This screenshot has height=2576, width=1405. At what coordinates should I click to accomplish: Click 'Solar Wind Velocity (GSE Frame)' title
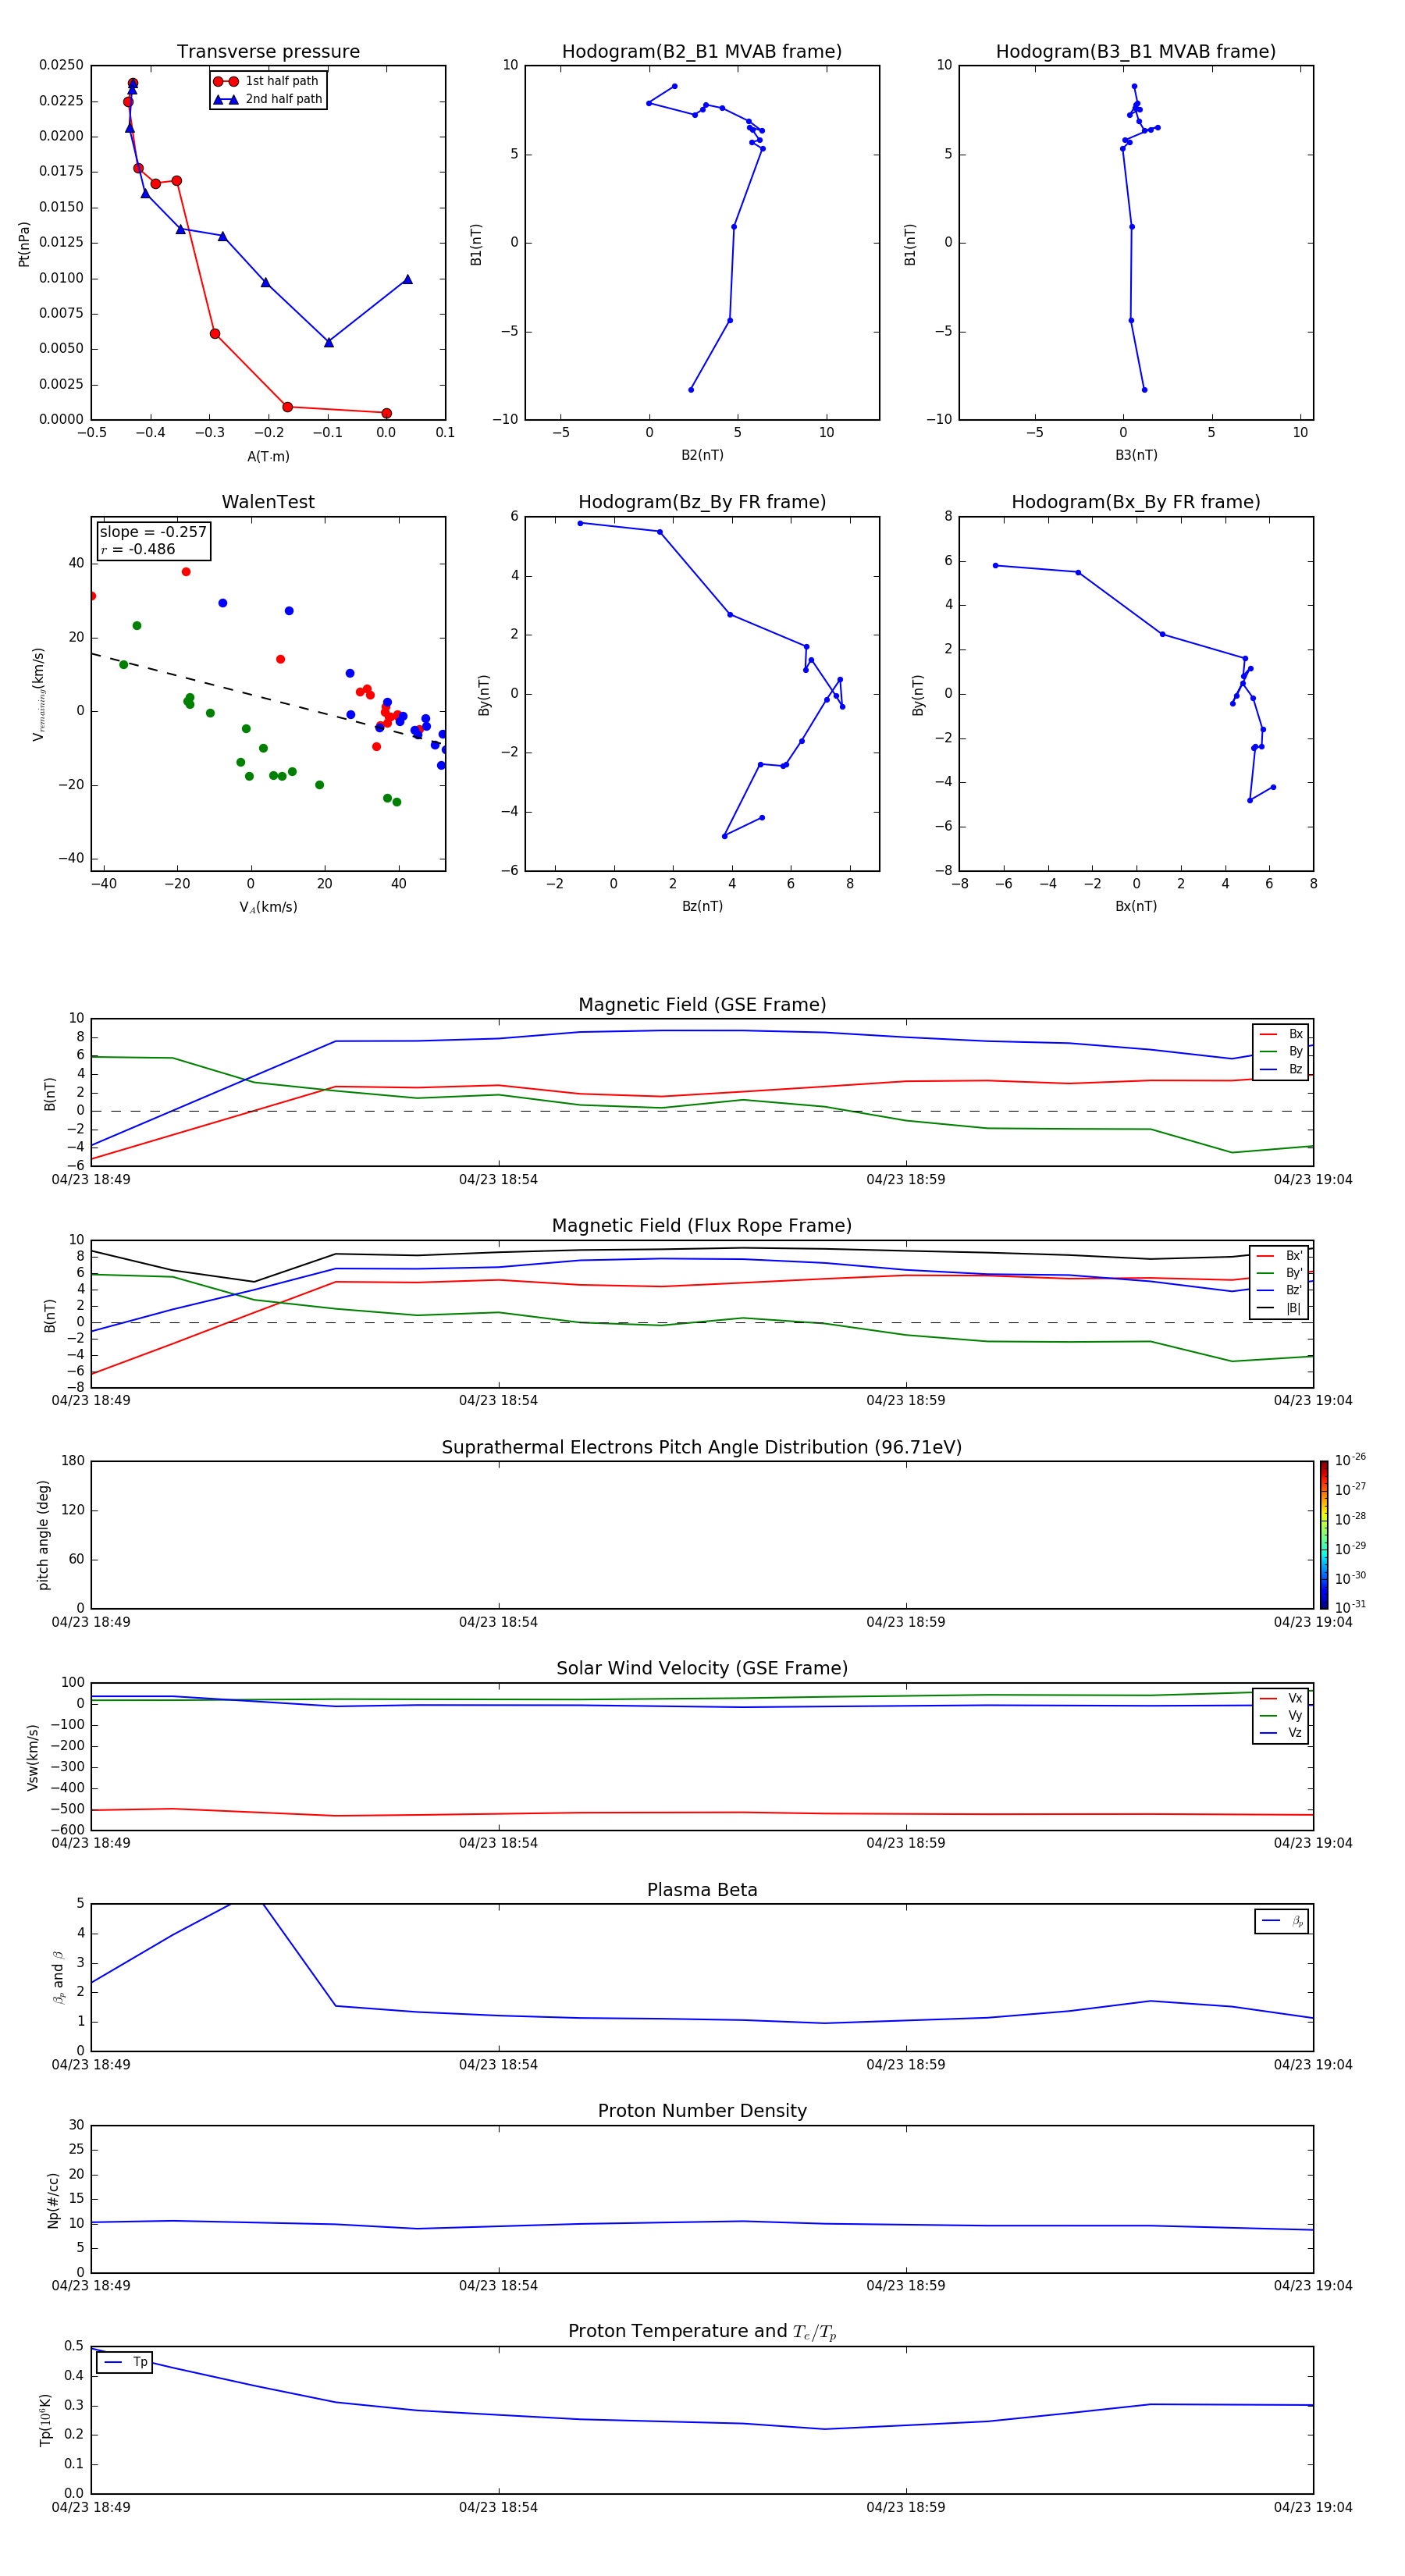tap(702, 1669)
